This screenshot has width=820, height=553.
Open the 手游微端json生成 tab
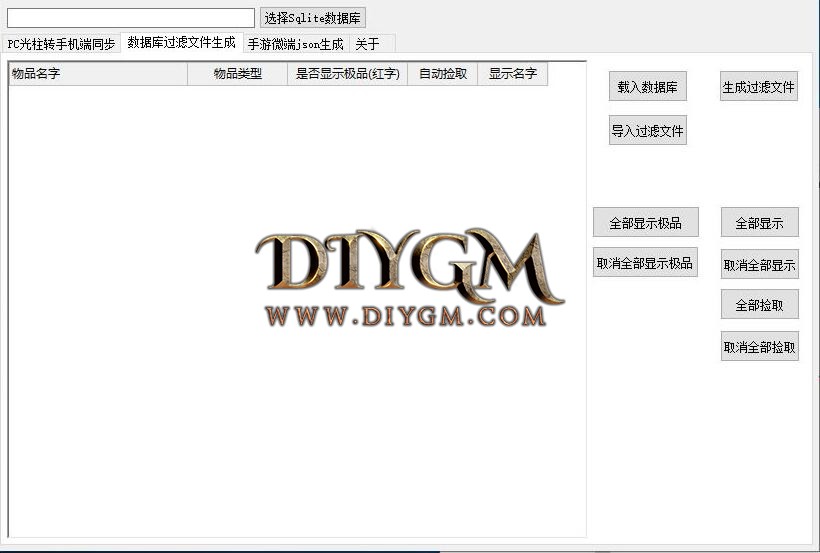pos(295,44)
